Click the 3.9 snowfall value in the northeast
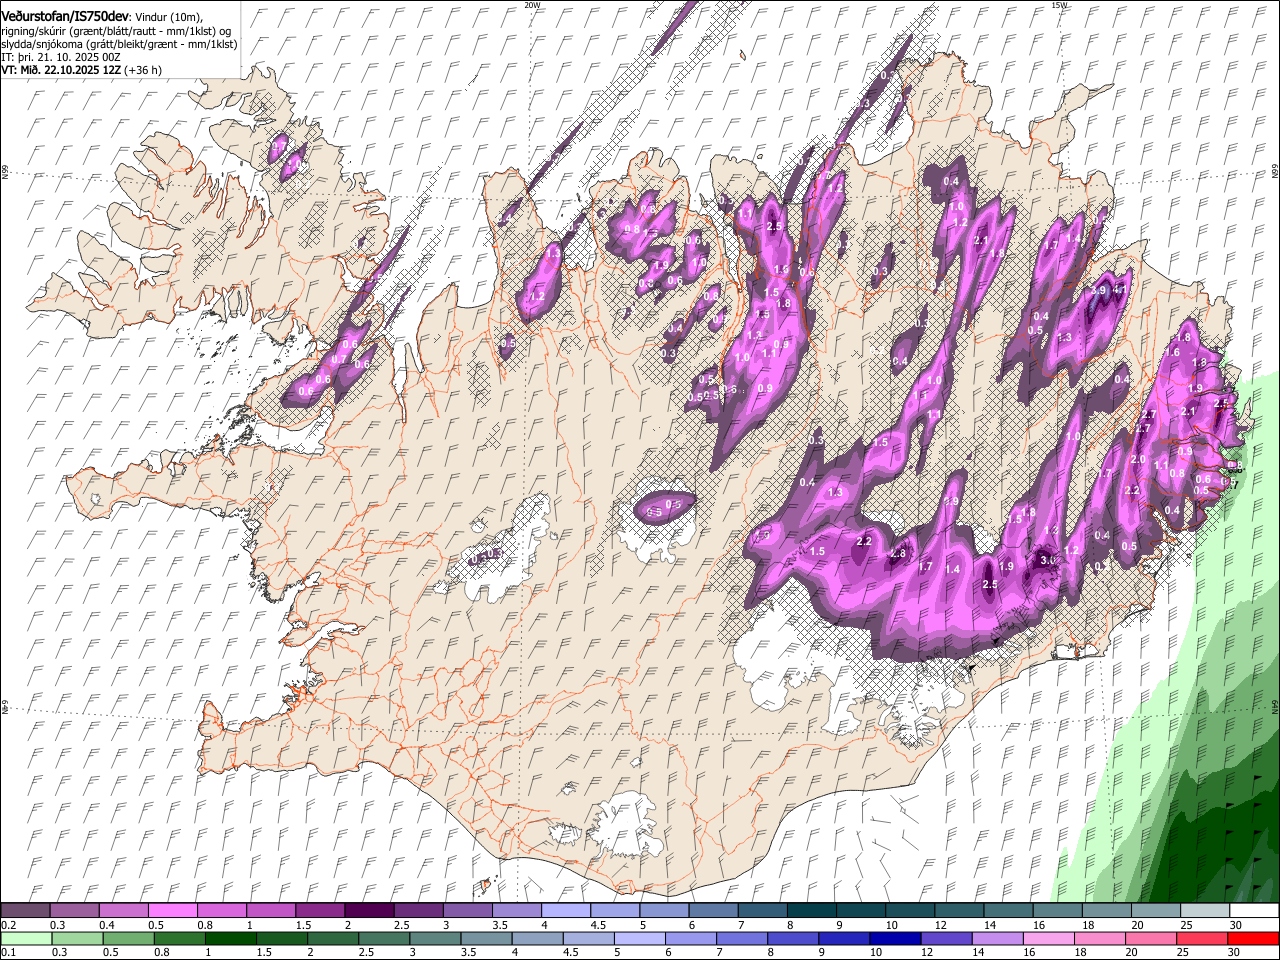Screen dimensions: 1280x960 click(x=1099, y=290)
